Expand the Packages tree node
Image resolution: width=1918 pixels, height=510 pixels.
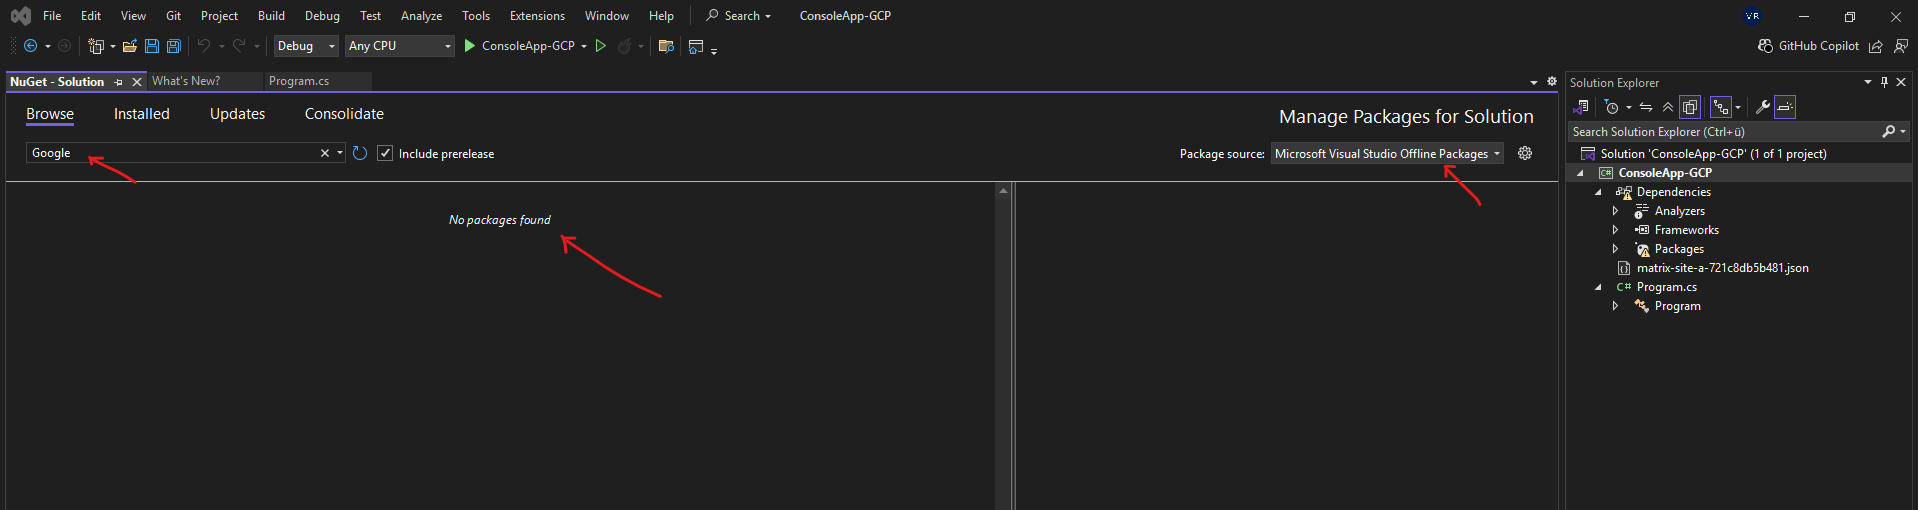(x=1615, y=249)
